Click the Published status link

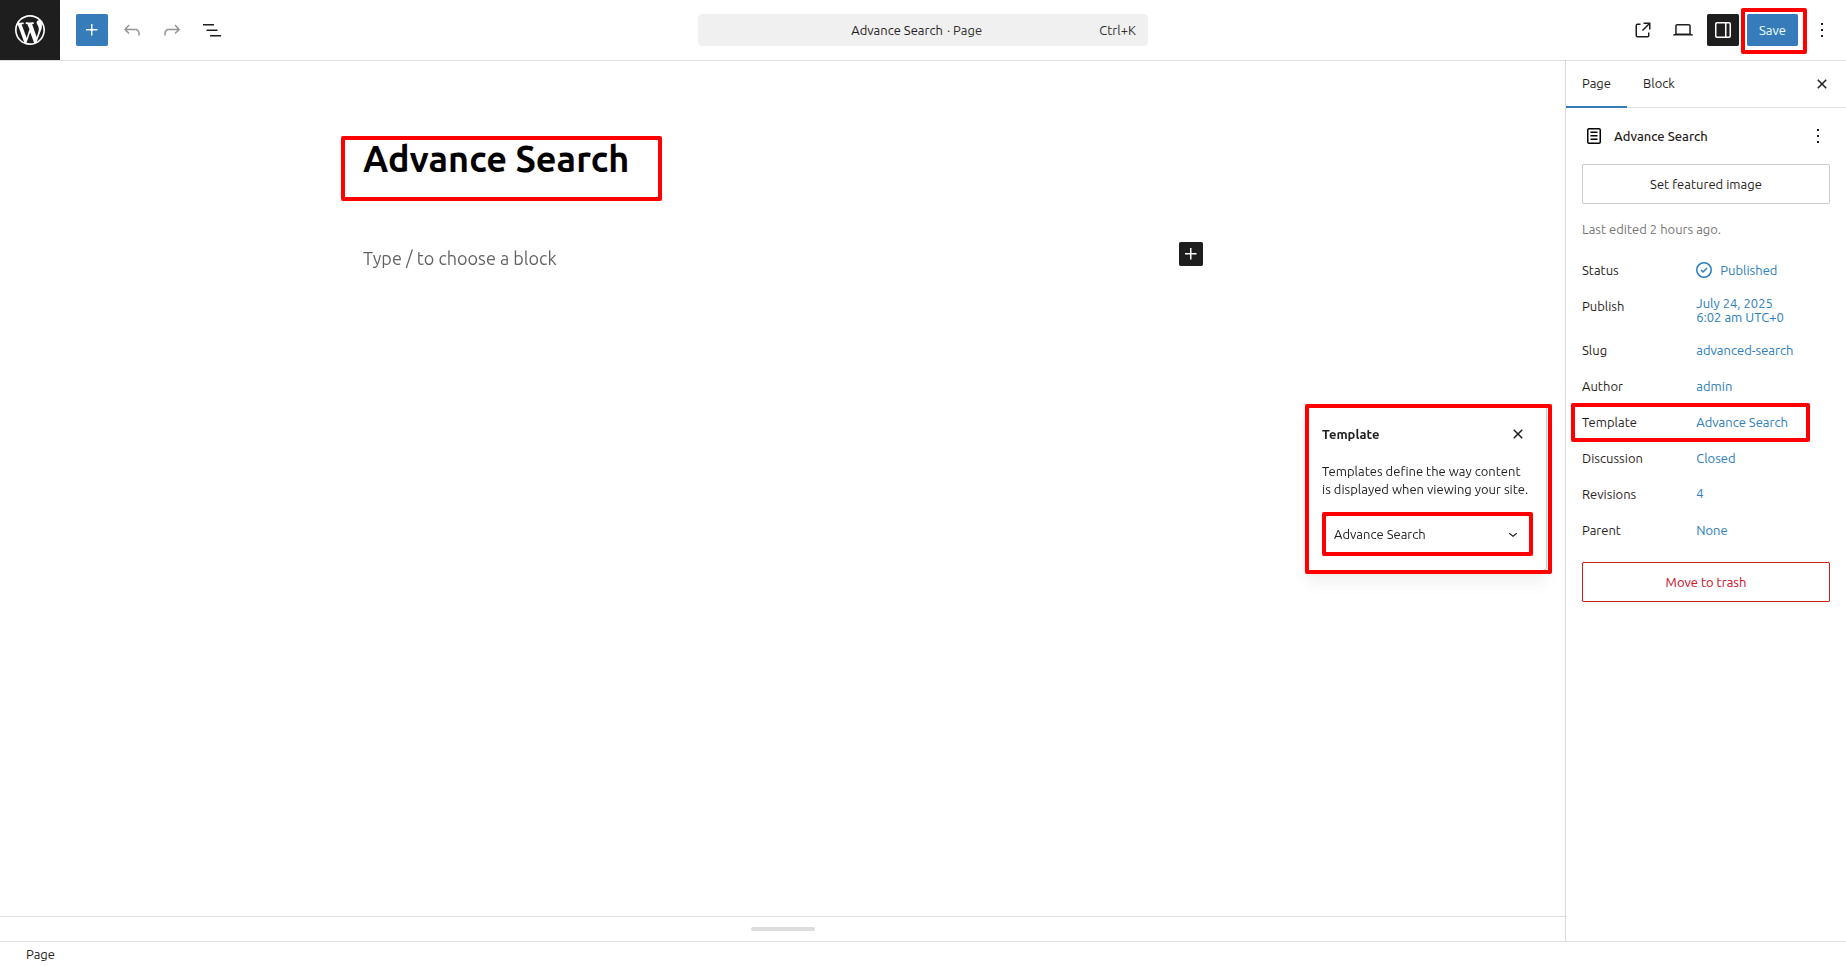(x=1748, y=270)
